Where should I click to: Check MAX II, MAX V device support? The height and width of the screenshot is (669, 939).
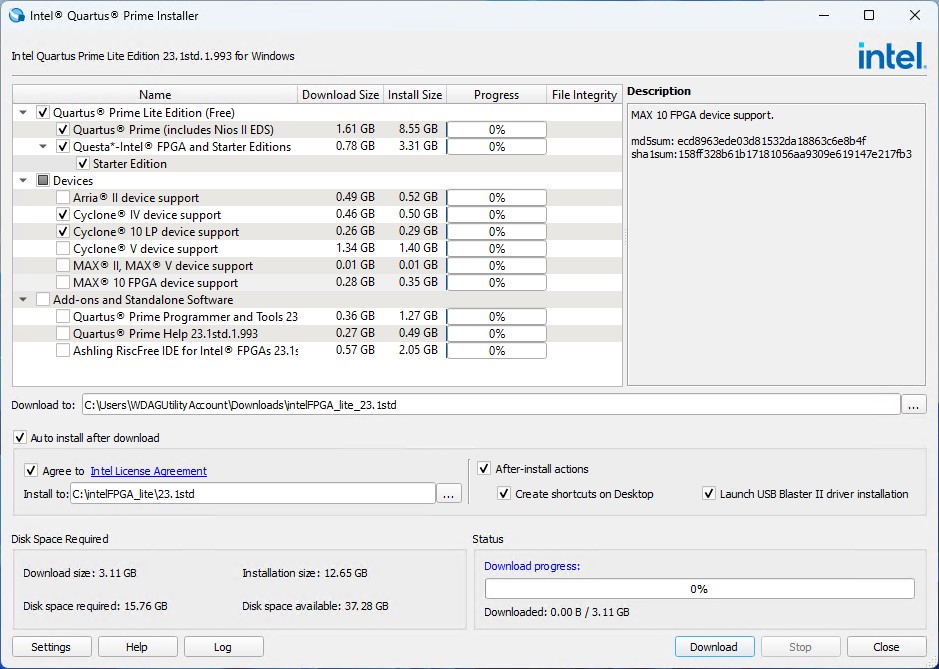[63, 265]
